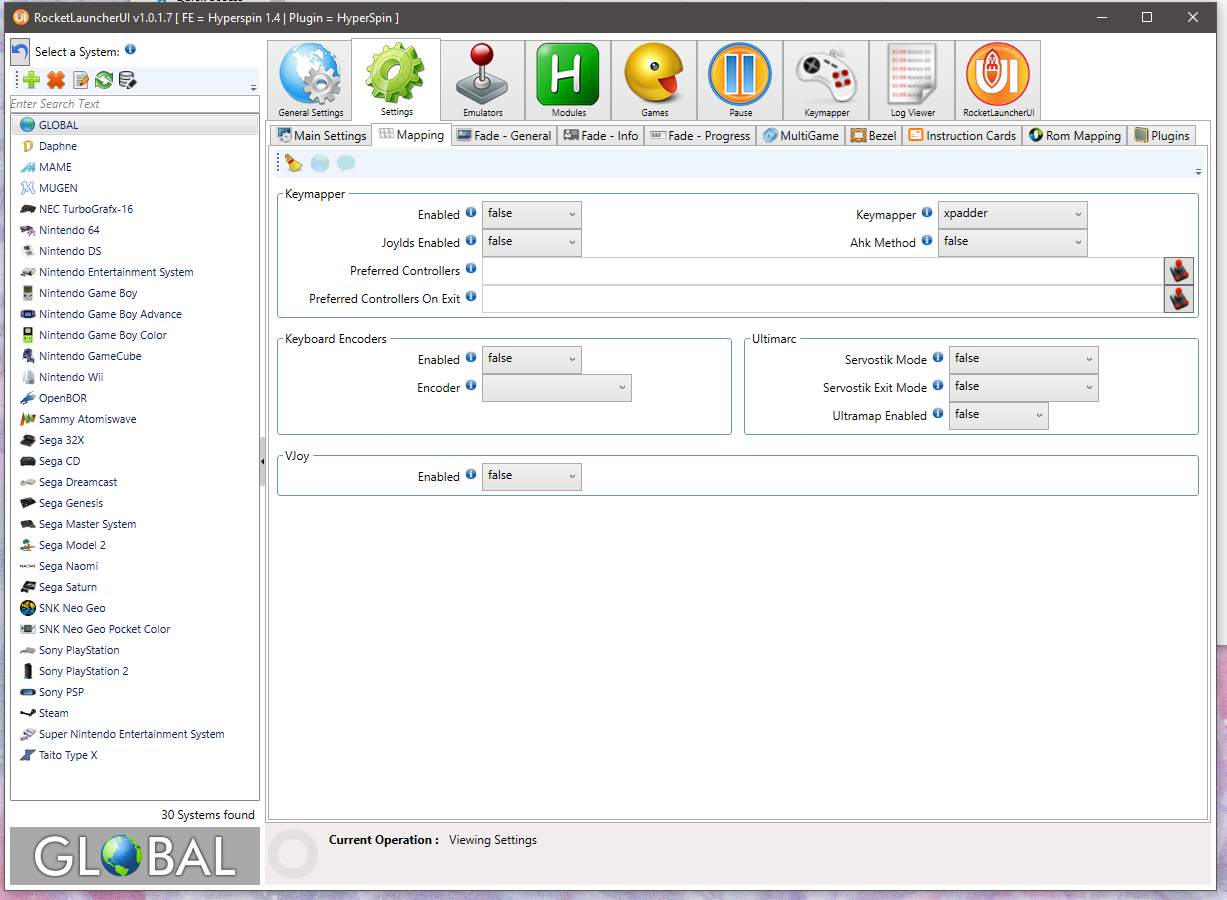Open the RocketLauncherUI section
Screen dimensions: 1227x900
pyautogui.click(x=998, y=81)
